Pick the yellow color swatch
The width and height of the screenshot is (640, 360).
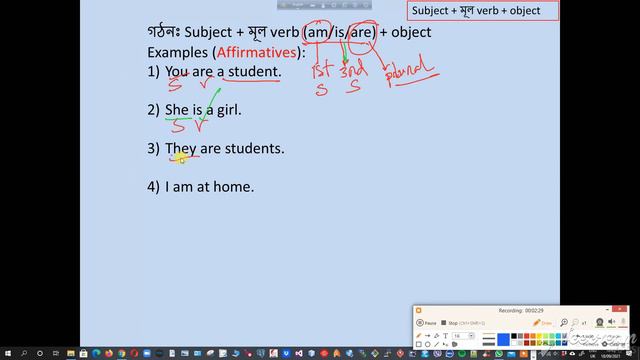click(x=539, y=336)
